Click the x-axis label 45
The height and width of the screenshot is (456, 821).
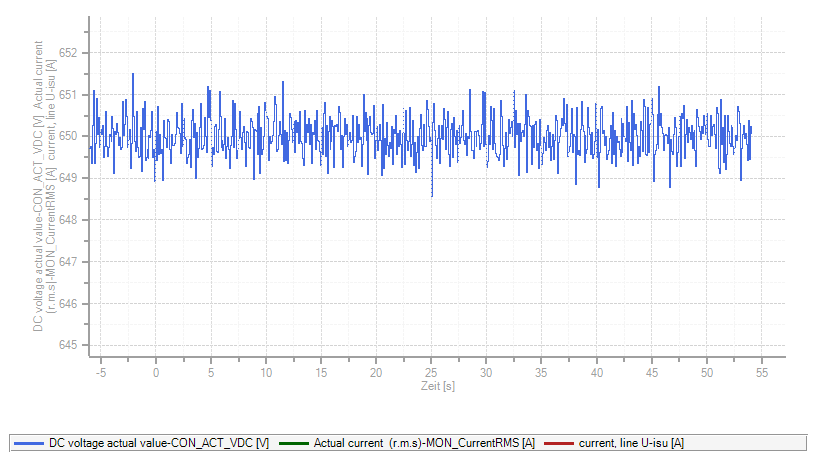651,373
